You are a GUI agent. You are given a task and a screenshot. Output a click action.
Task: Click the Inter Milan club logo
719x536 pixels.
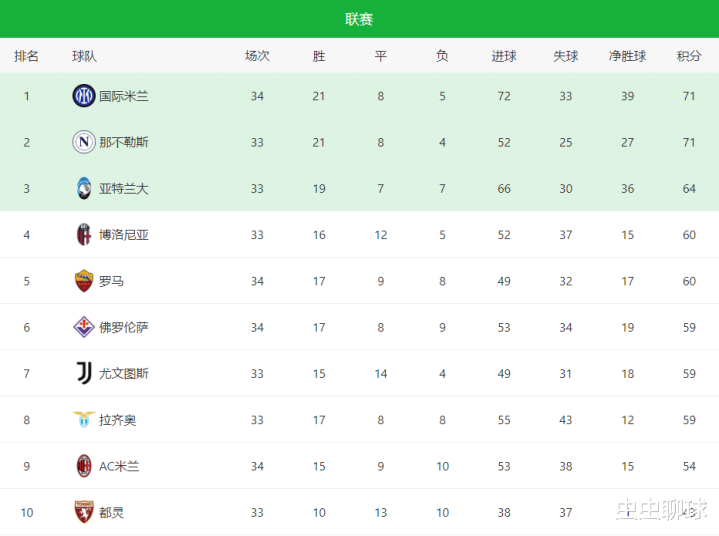click(x=84, y=96)
